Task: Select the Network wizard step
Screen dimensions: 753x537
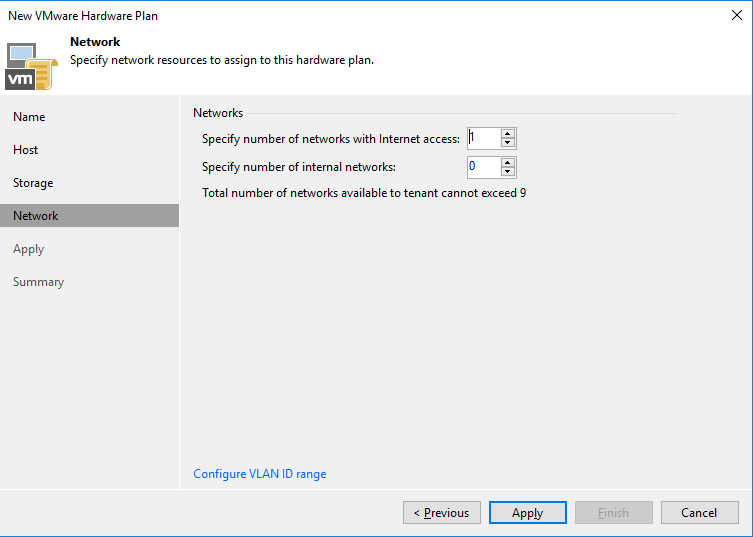Action: click(89, 216)
